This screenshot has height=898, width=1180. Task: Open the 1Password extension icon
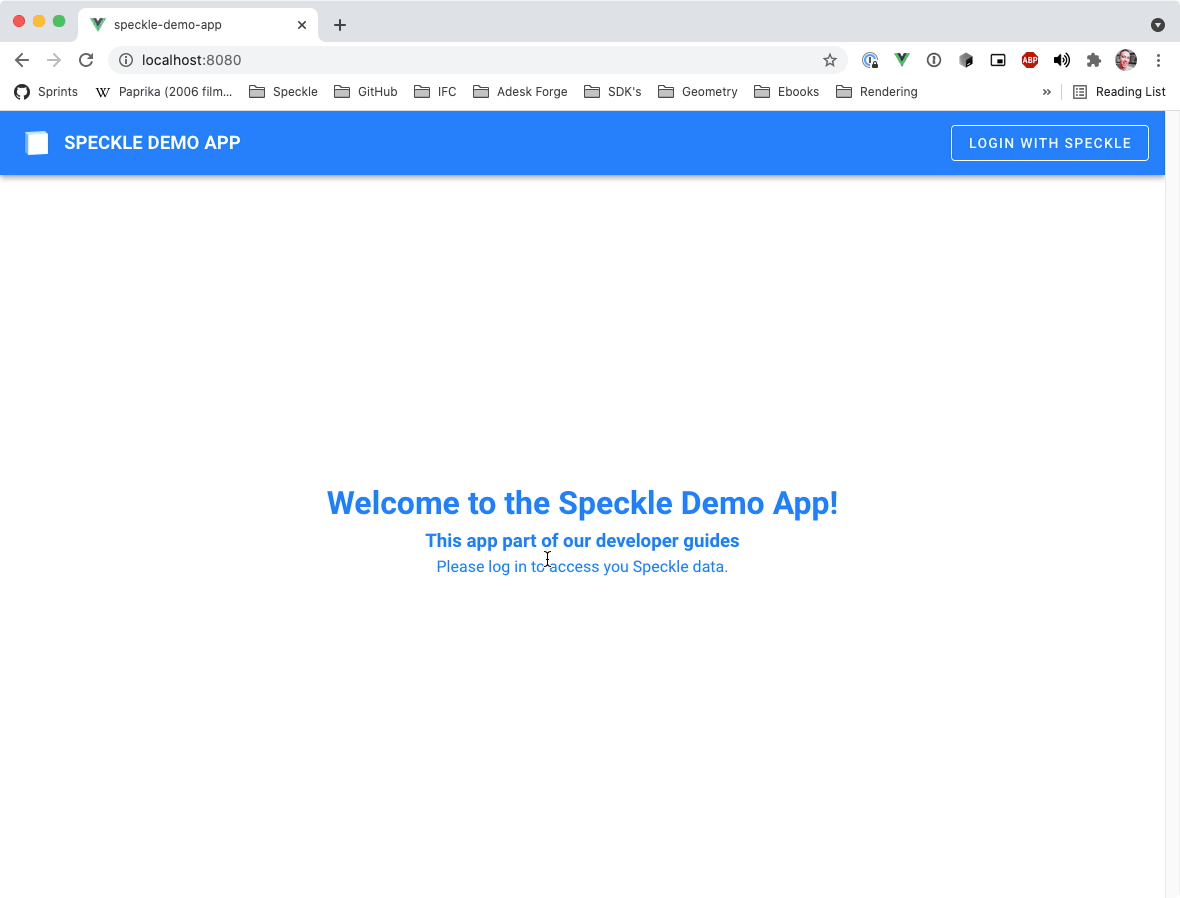[934, 60]
